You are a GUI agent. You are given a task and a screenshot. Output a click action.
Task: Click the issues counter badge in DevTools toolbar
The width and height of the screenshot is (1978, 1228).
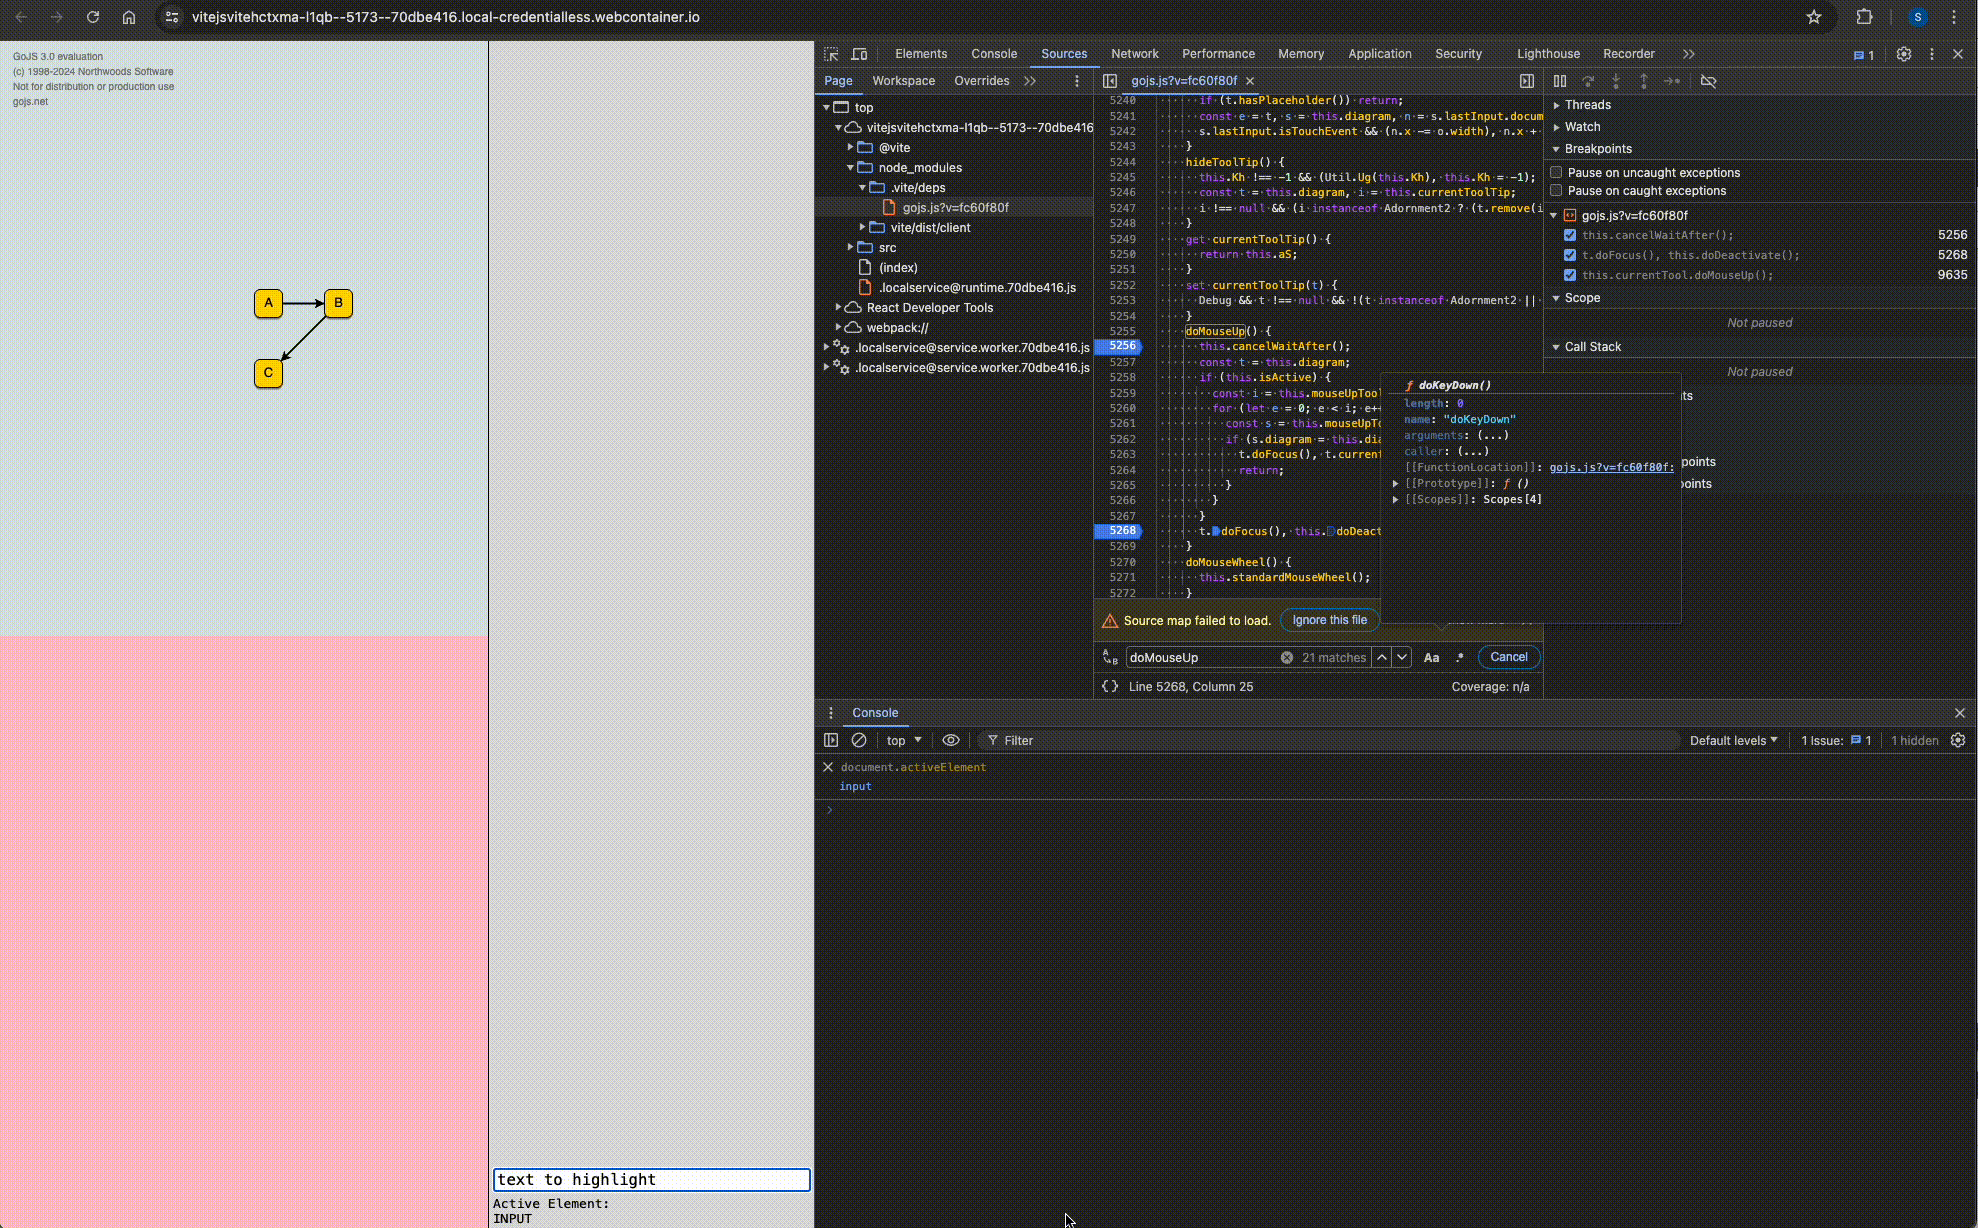click(1864, 55)
